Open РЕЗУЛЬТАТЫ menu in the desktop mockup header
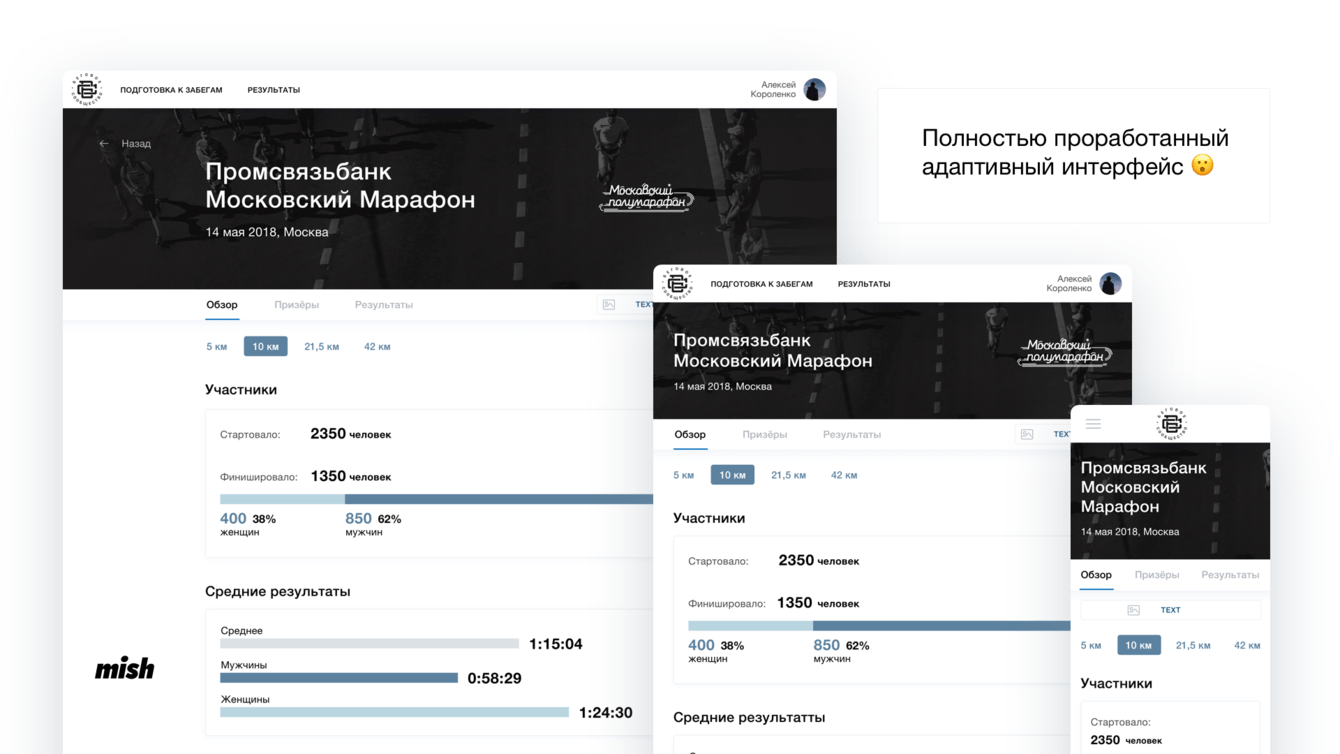This screenshot has height=754, width=1340. [x=274, y=90]
